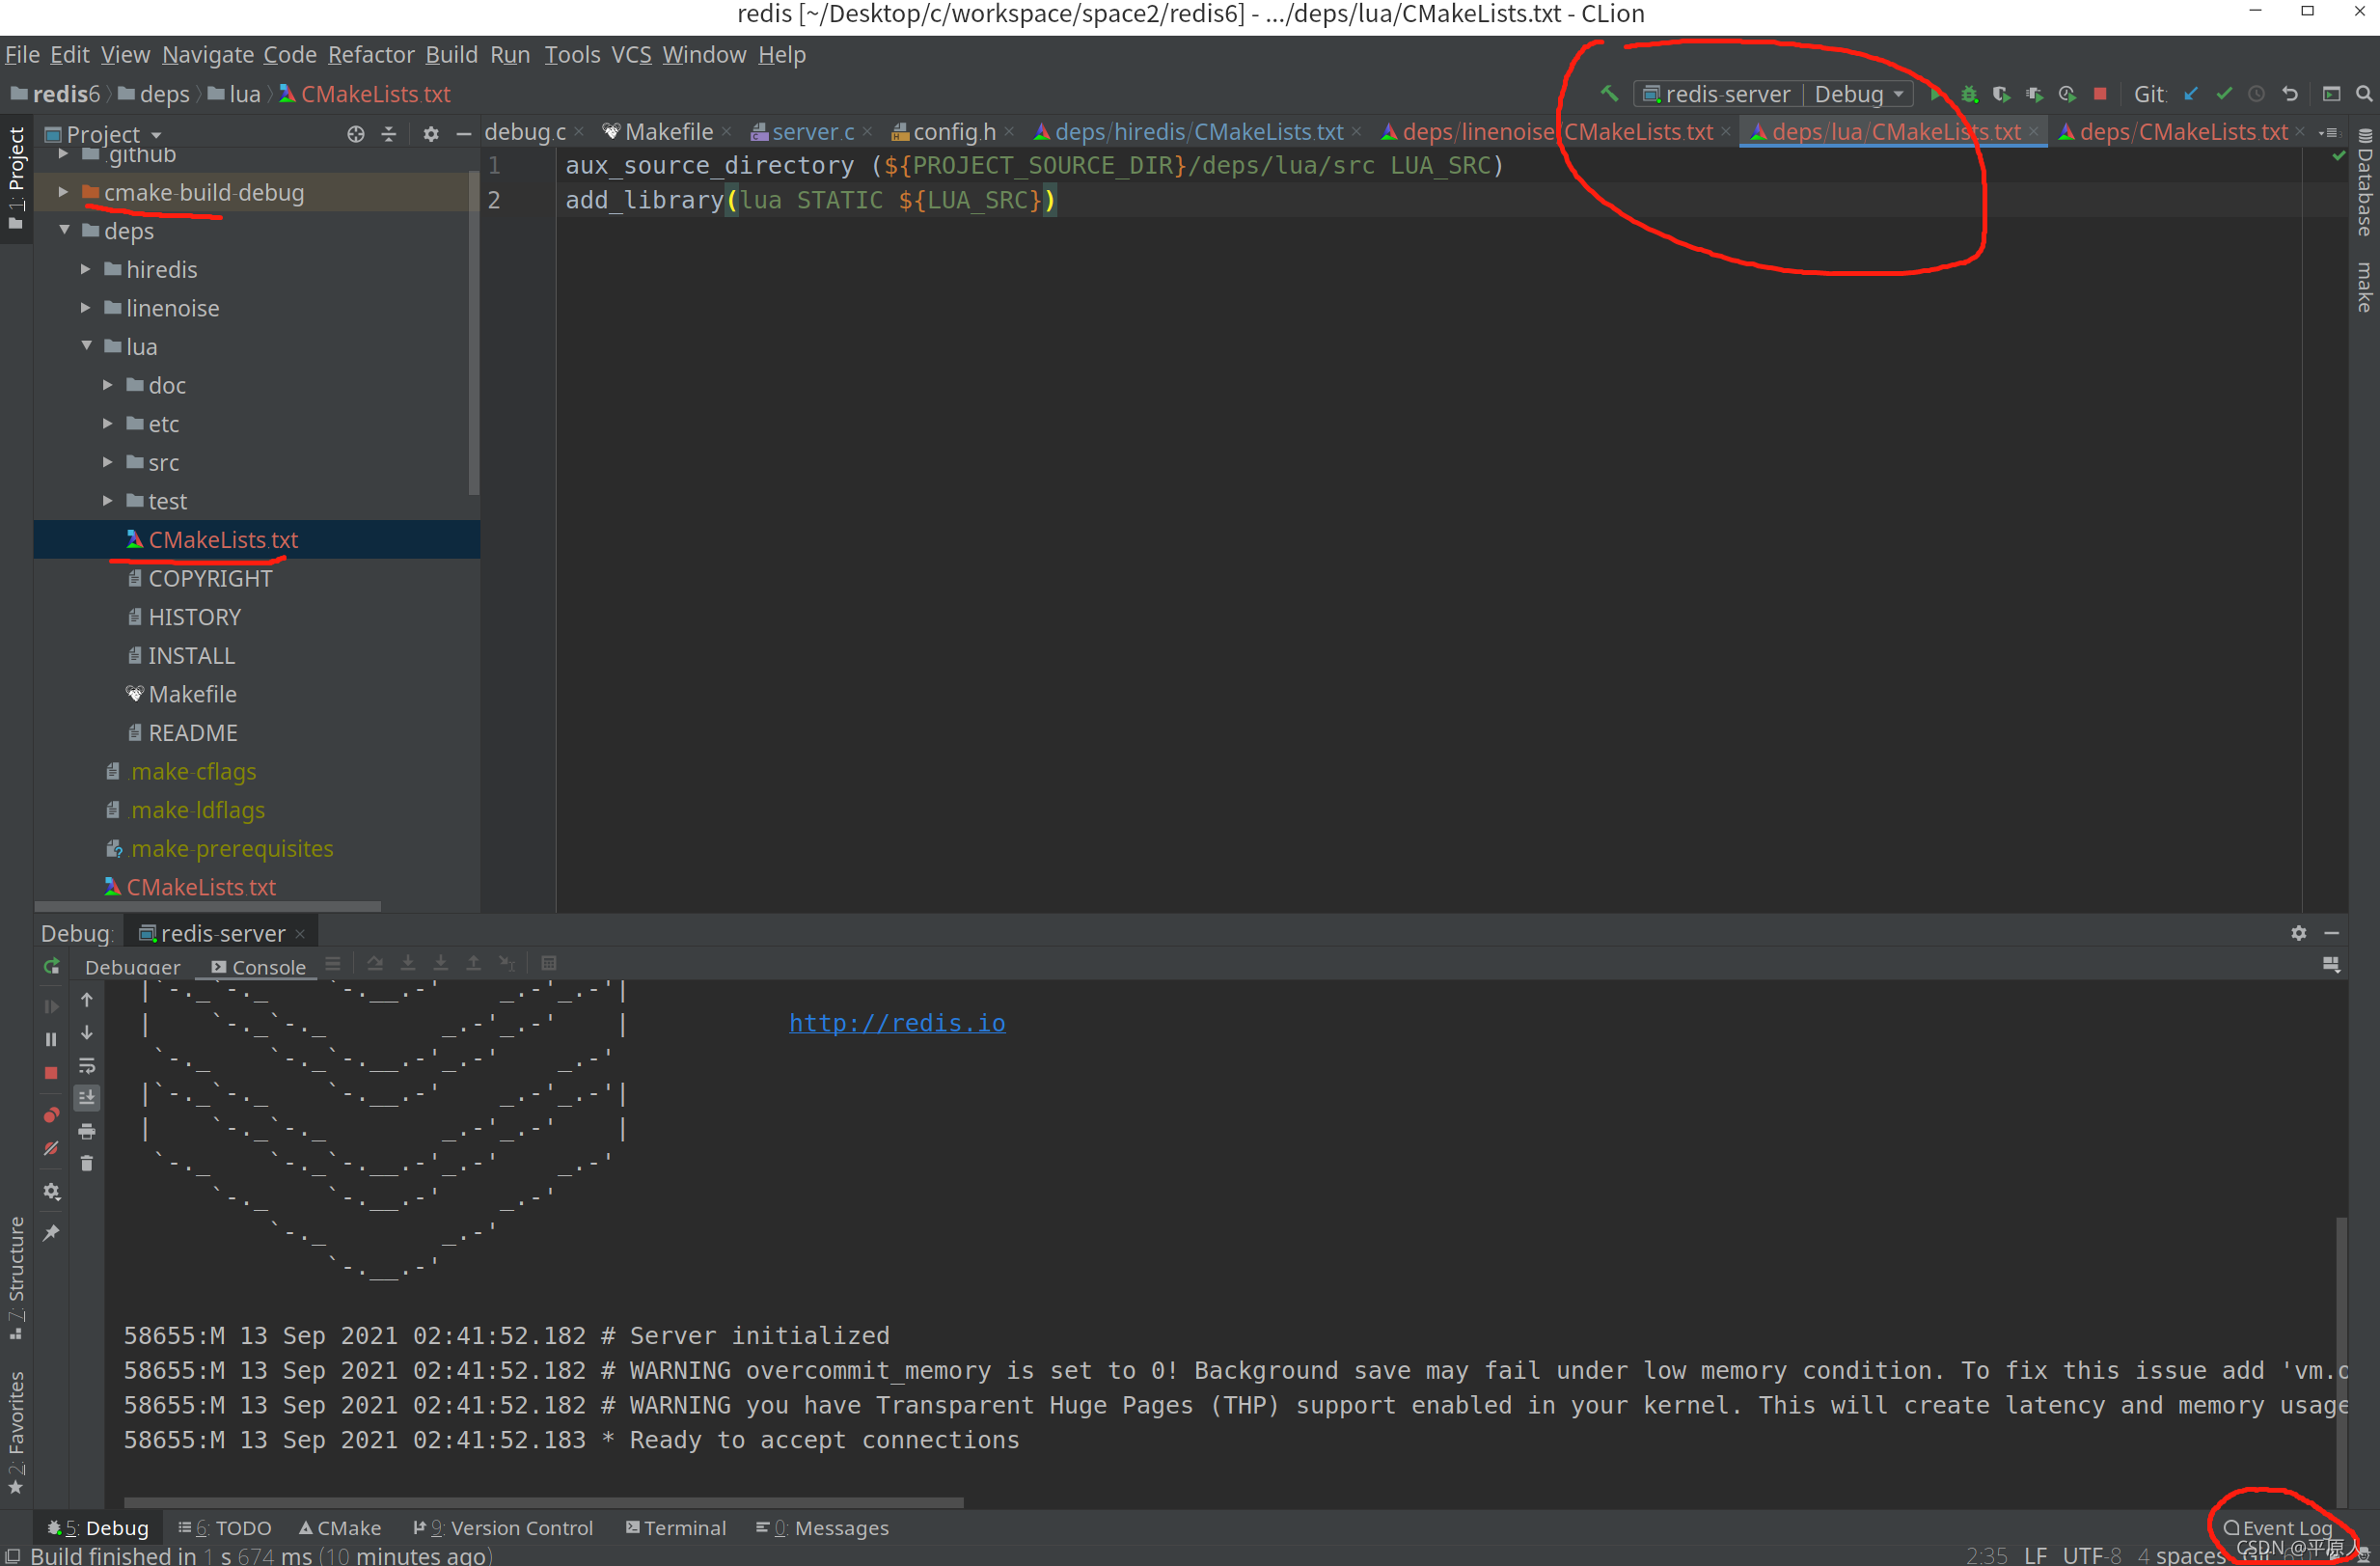
Task: Toggle soft-wrap in the console output
Action: pyautogui.click(x=87, y=1065)
